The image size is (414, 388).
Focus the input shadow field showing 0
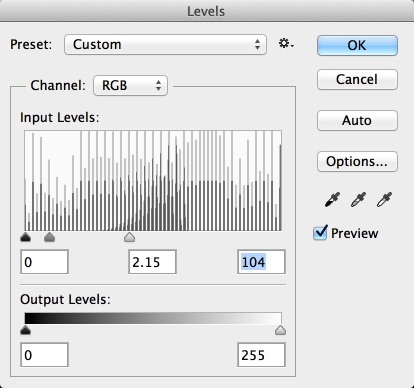(x=44, y=262)
